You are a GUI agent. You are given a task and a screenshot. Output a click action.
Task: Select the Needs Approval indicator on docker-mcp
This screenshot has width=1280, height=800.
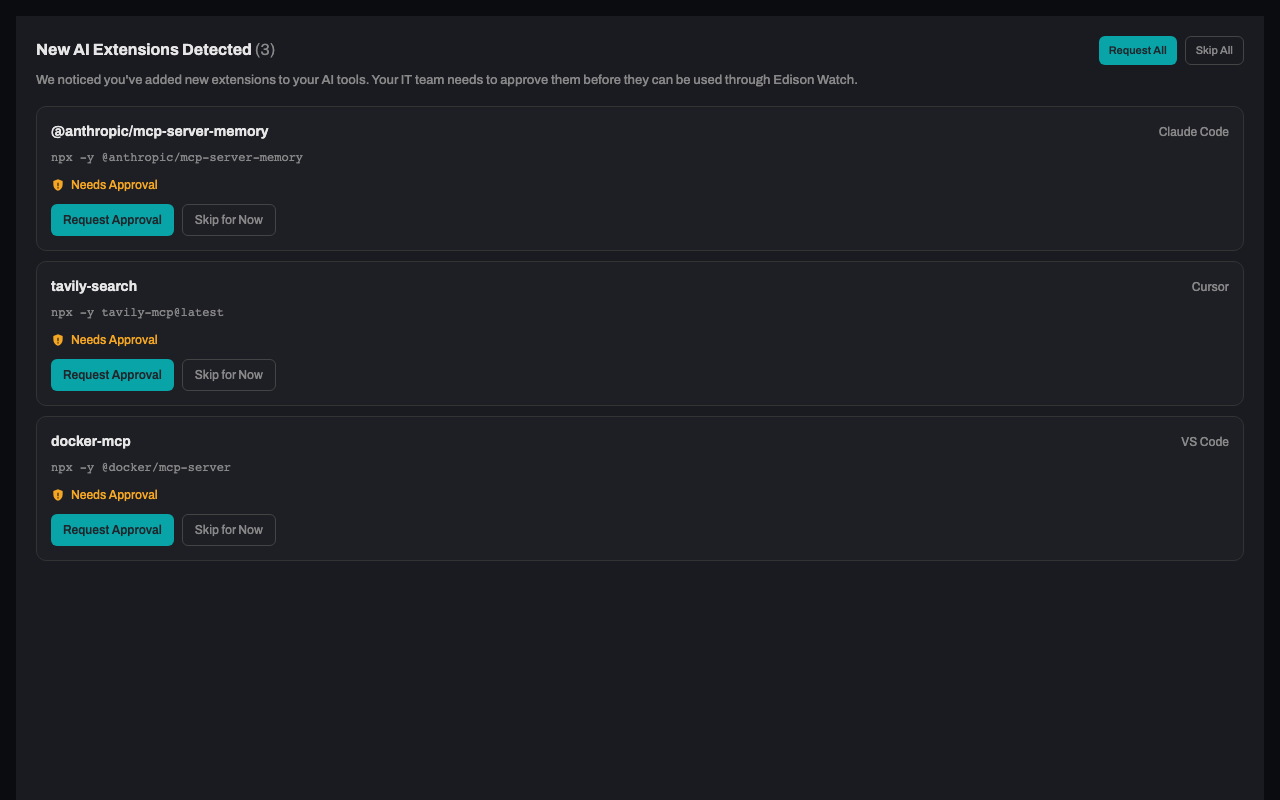[115, 494]
